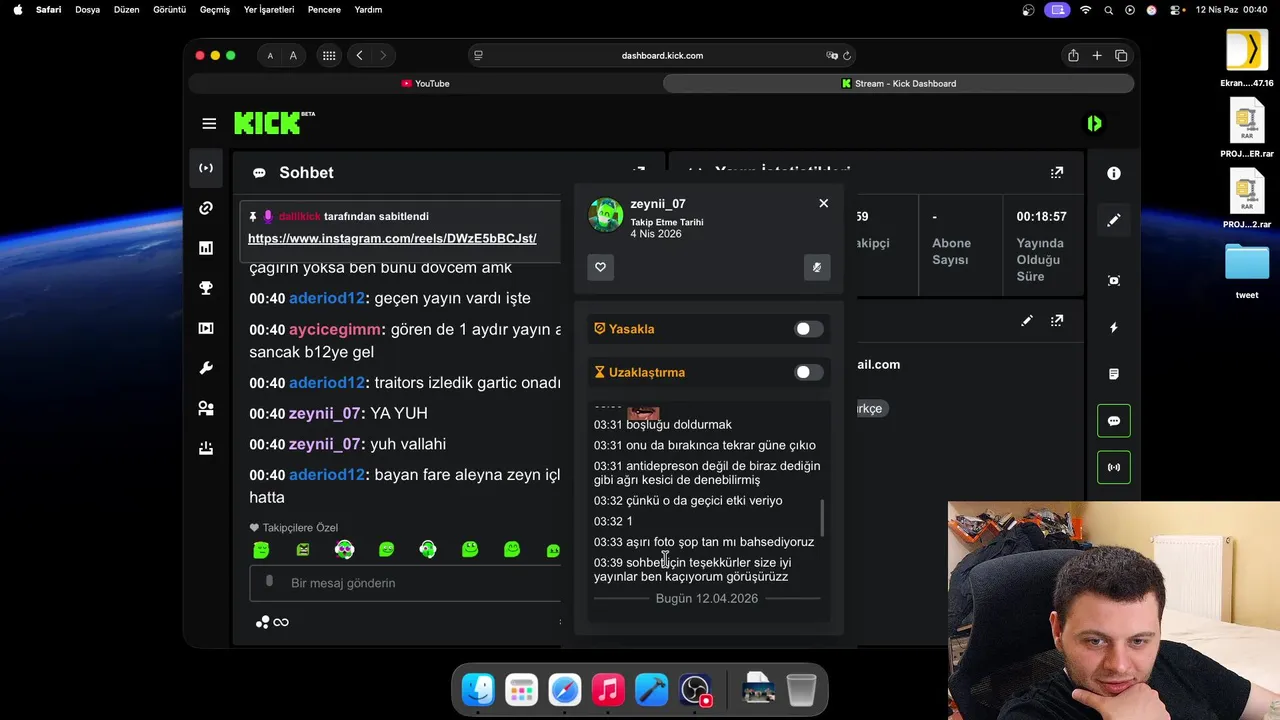
Task: Open the pinned Instagram reels link
Action: coord(392,239)
